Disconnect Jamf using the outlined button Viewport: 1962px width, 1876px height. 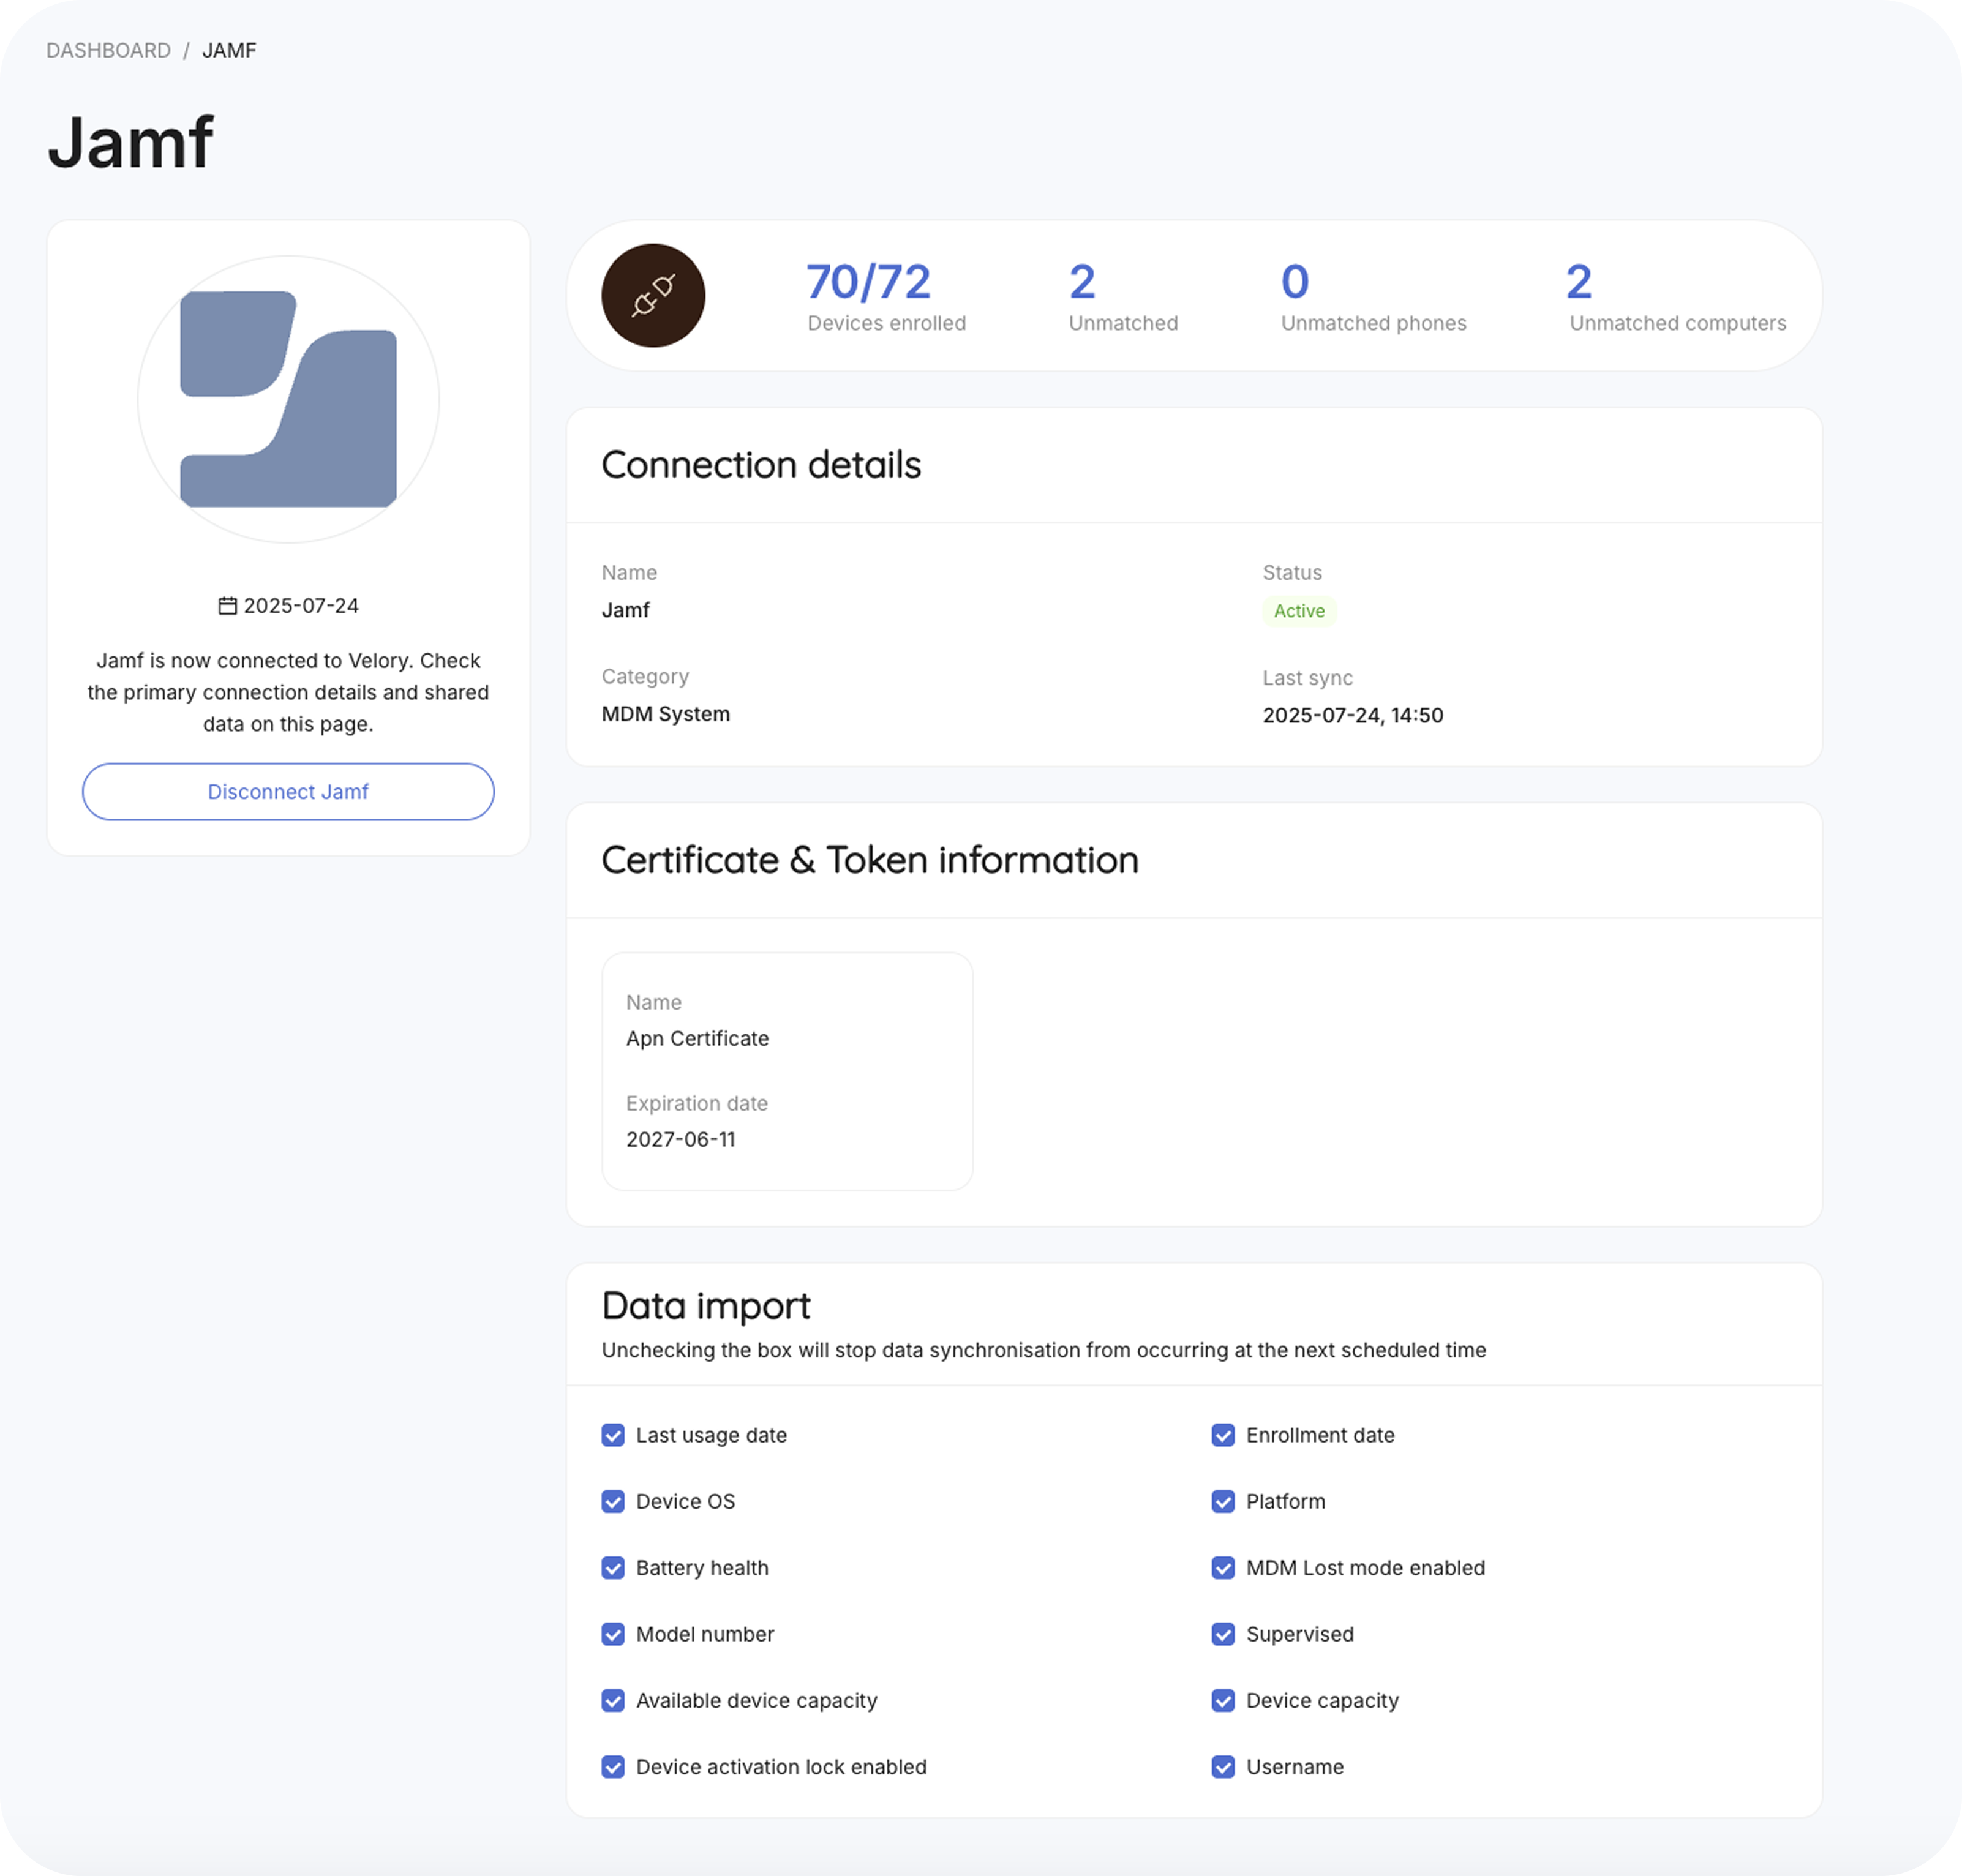pos(288,792)
